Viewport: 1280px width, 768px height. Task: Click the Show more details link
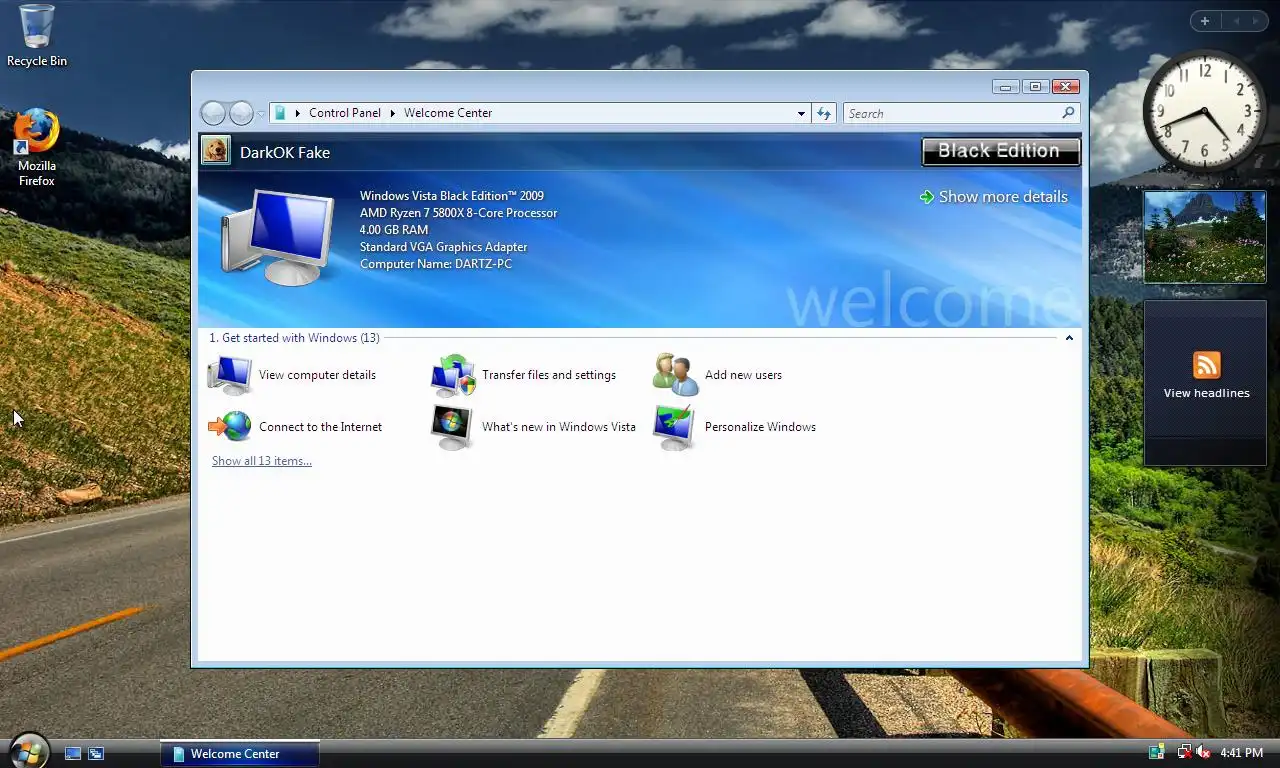tap(993, 197)
